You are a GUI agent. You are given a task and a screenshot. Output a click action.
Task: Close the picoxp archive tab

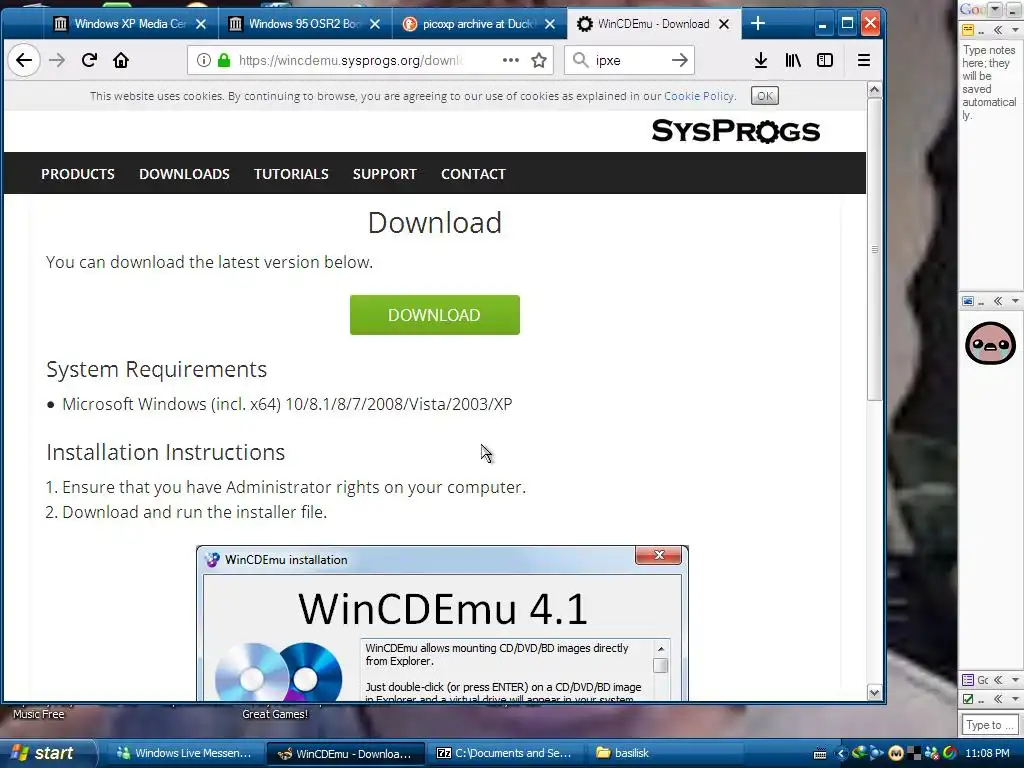point(550,24)
